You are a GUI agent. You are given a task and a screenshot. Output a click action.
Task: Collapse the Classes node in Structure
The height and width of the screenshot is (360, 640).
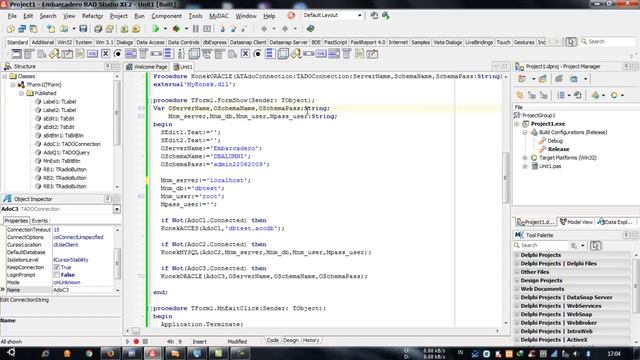[x=5, y=76]
